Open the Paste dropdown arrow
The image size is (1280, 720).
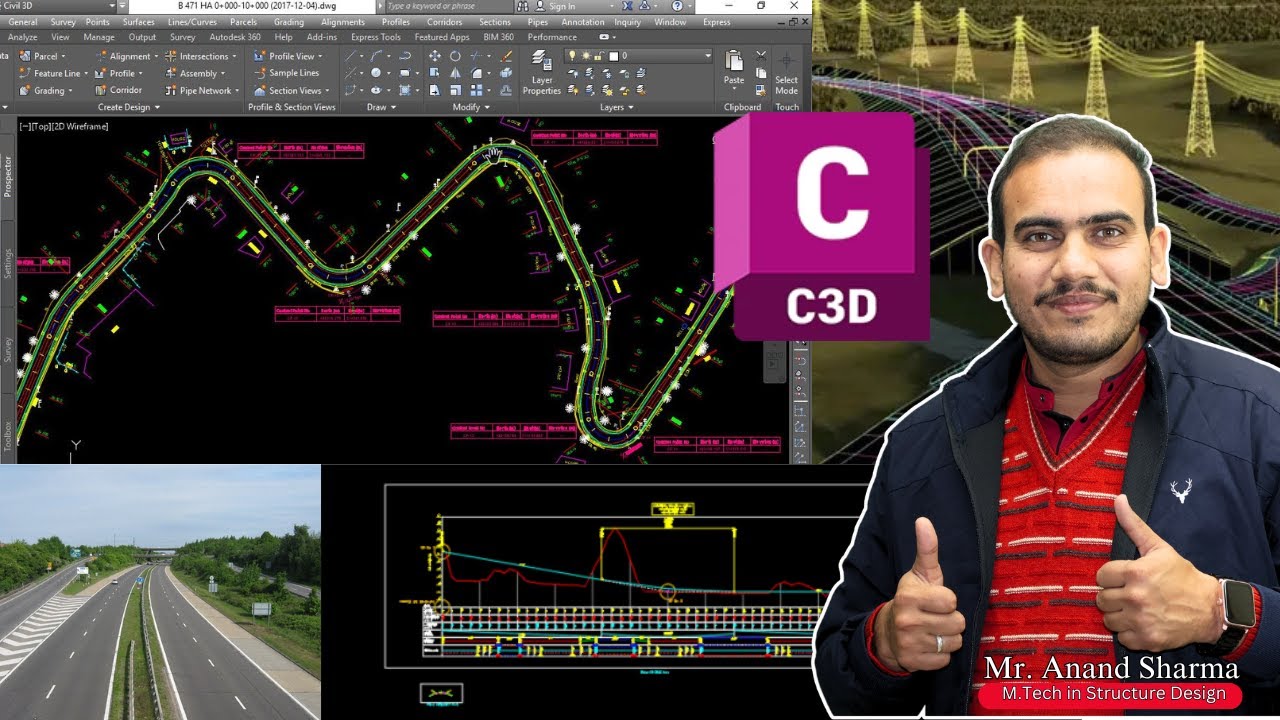734,89
